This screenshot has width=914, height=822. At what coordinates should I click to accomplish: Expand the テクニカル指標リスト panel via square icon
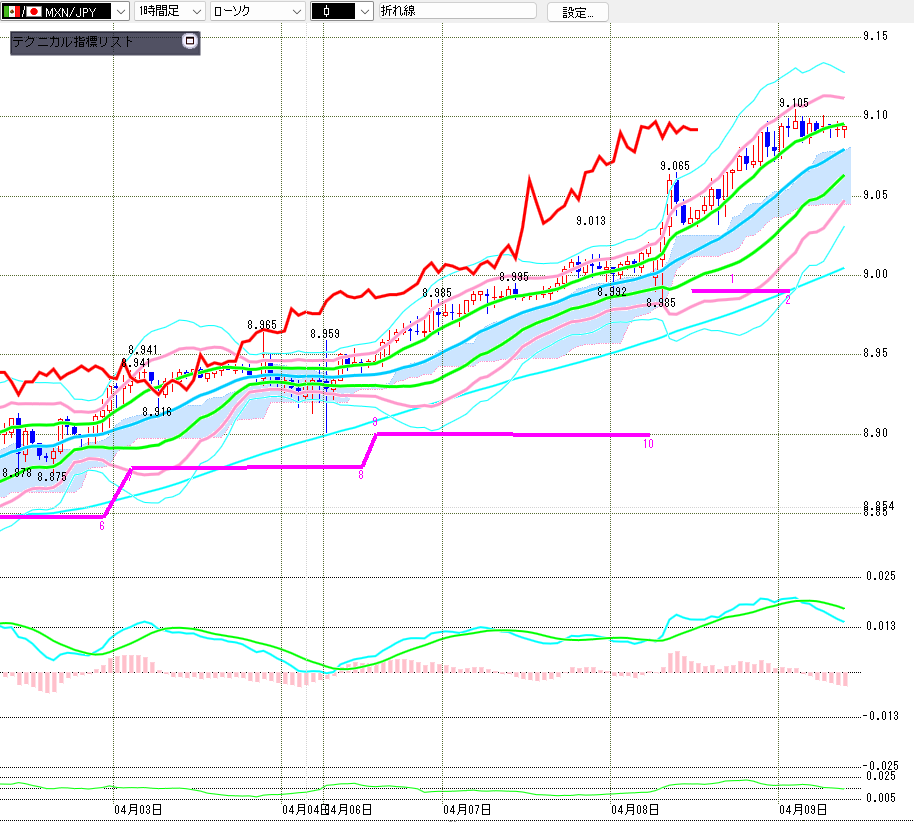[x=190, y=42]
